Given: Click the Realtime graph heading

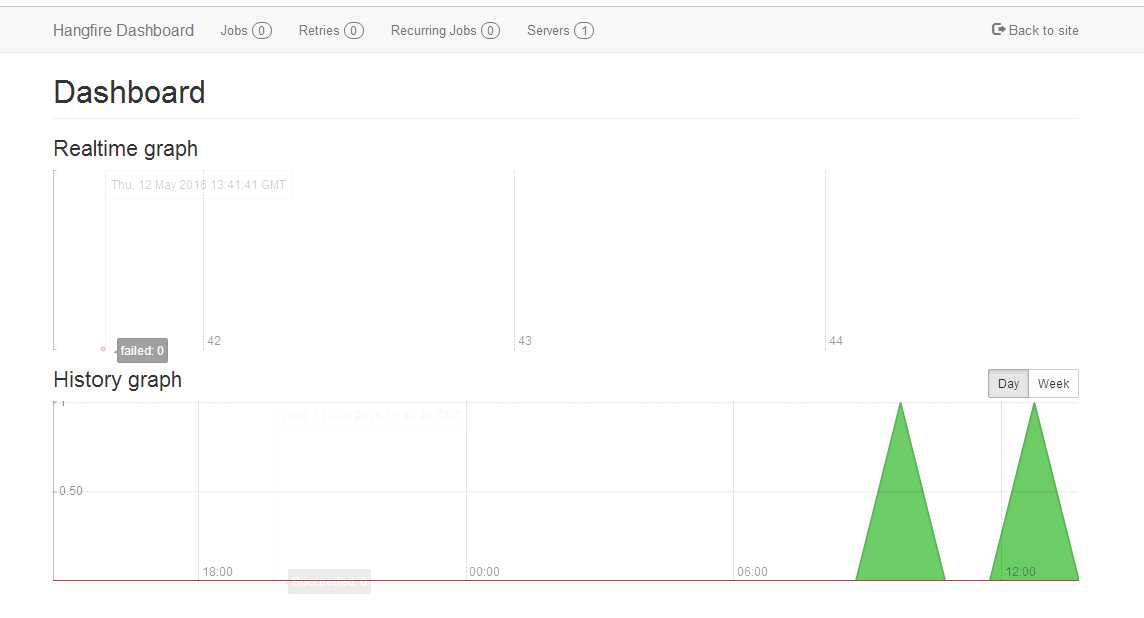Looking at the screenshot, I should (125, 149).
